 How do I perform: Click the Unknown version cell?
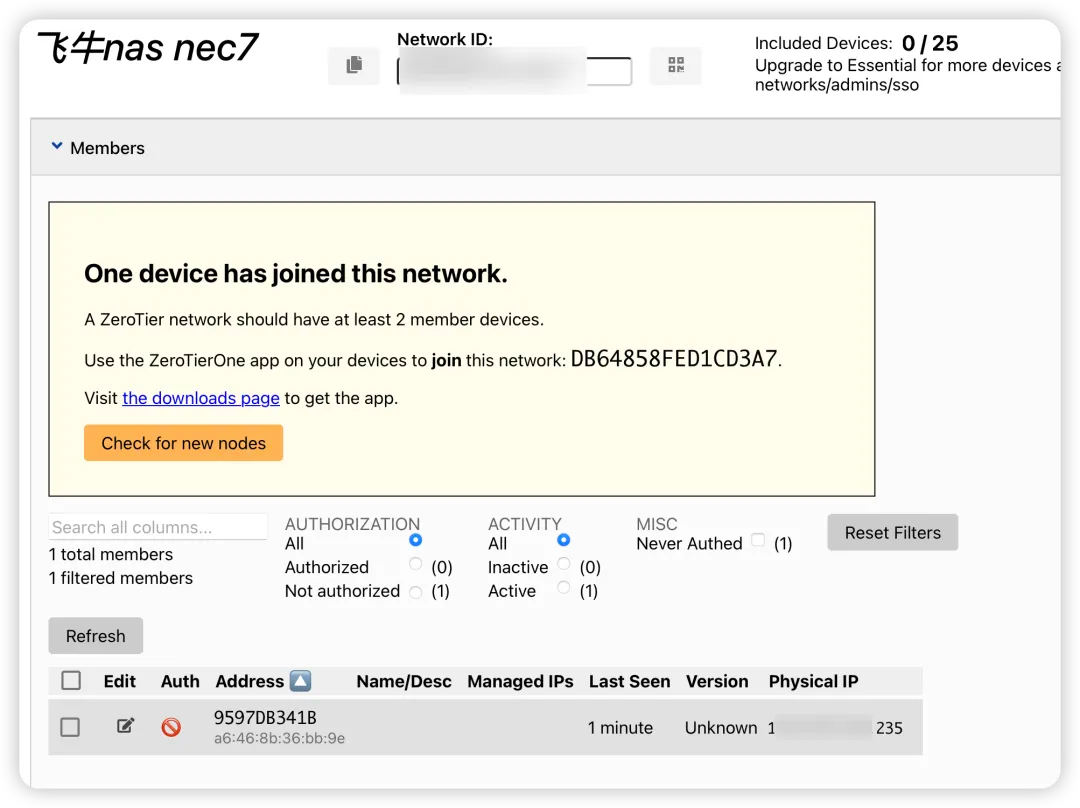pyautogui.click(x=720, y=728)
